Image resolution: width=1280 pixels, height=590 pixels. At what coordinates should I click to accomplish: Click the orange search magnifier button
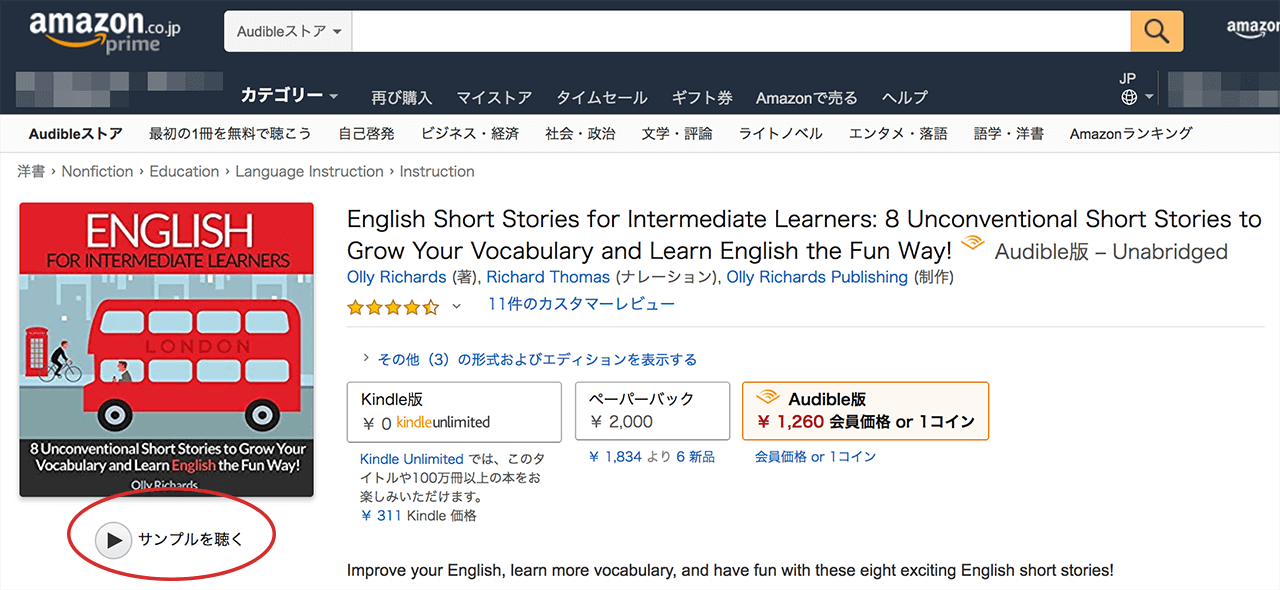[1157, 31]
